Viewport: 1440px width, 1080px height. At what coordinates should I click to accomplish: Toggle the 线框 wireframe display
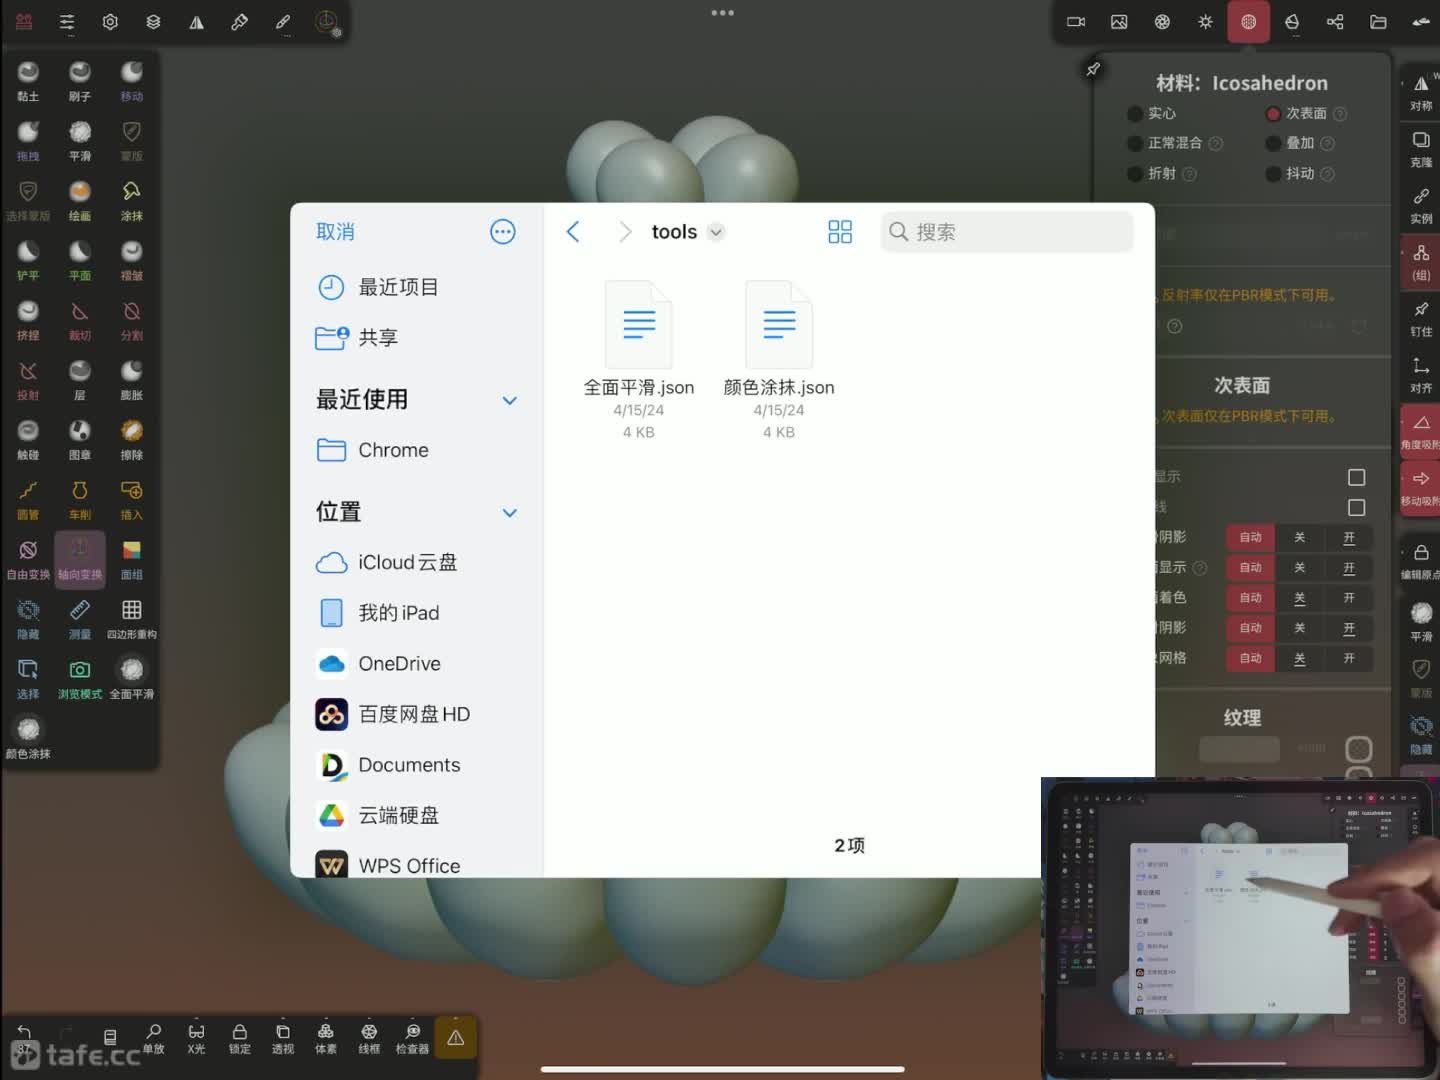369,1039
